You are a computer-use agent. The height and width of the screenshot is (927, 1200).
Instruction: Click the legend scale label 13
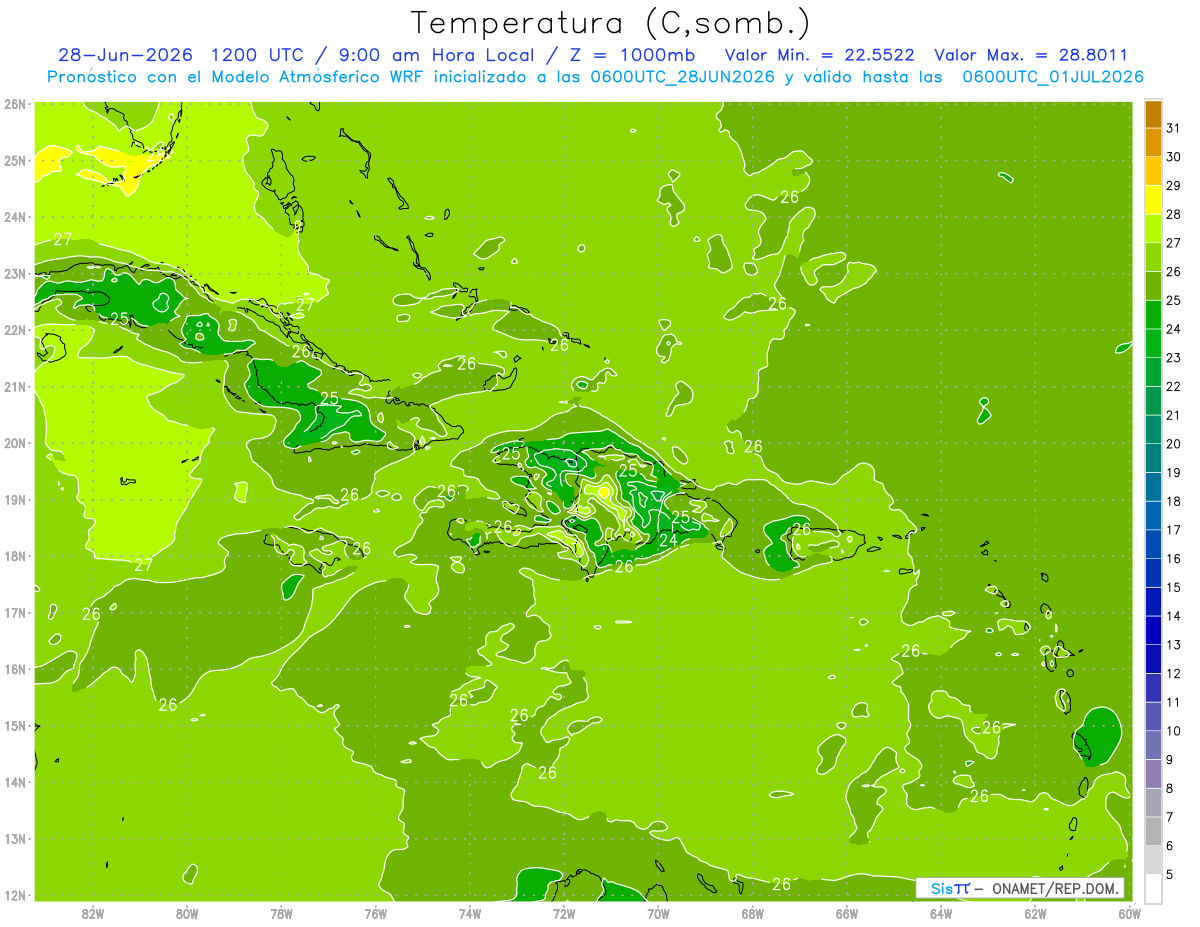pos(1173,644)
